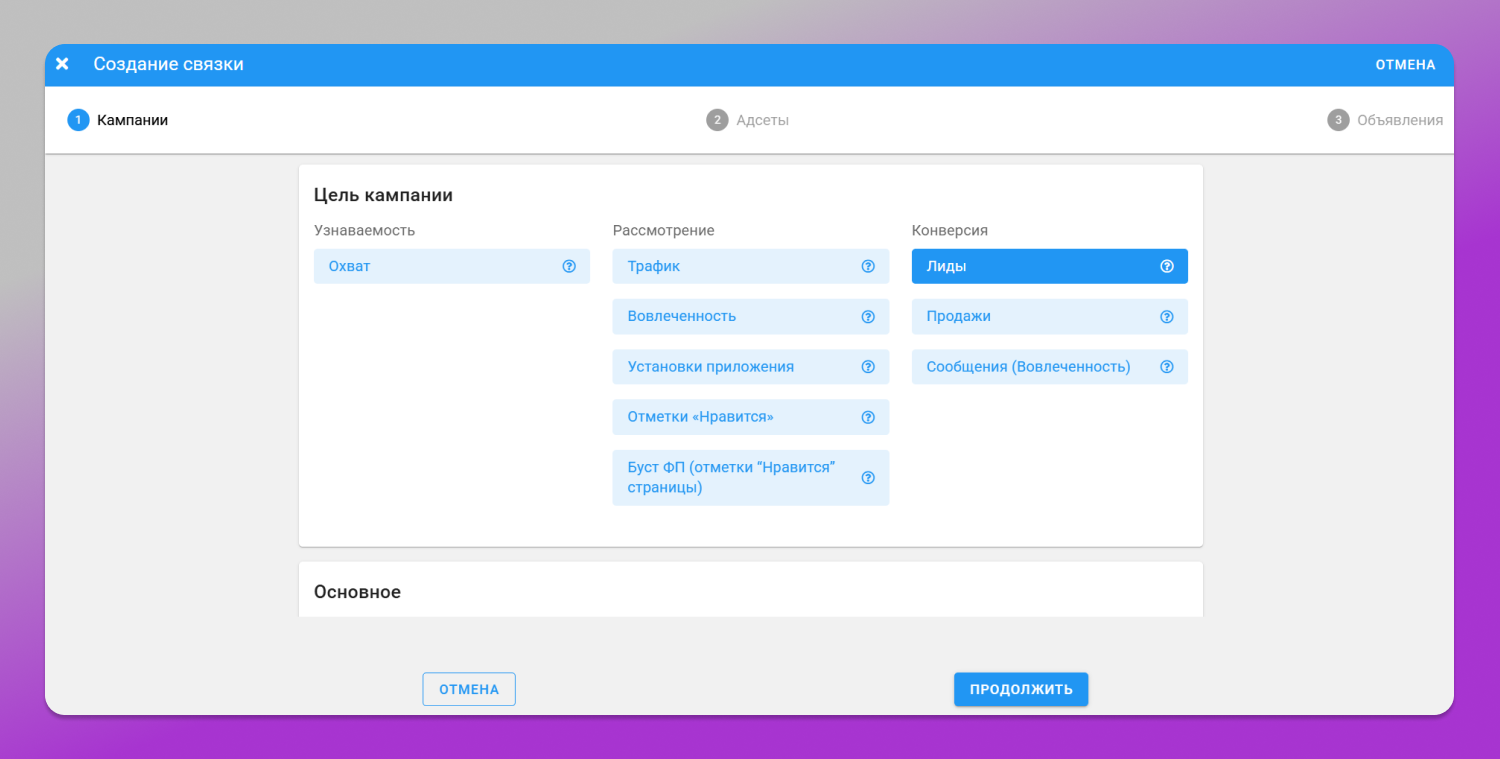Click ОТМЕНА in the blue header
Screen dimensions: 1500x759
point(1405,65)
